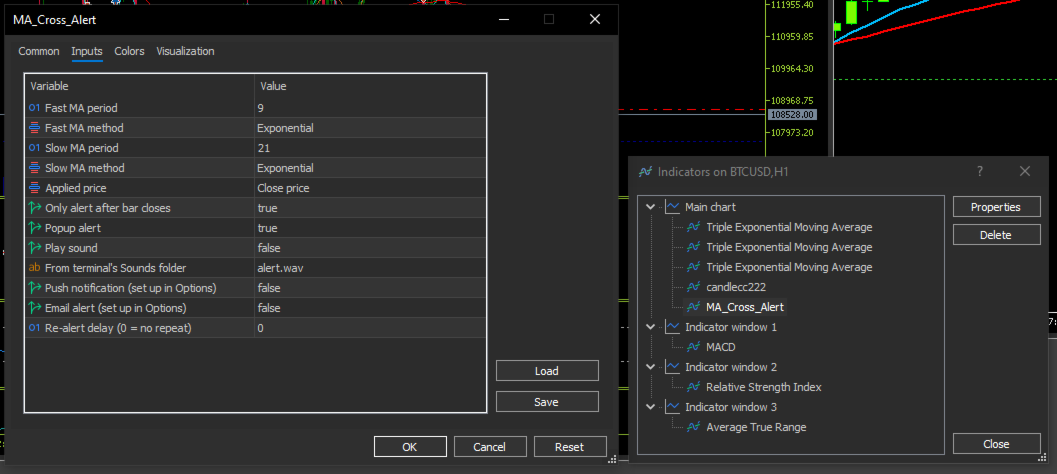The height and width of the screenshot is (474, 1057).
Task: Select the Relative Strength Index indicator icon
Action: (x=694, y=387)
